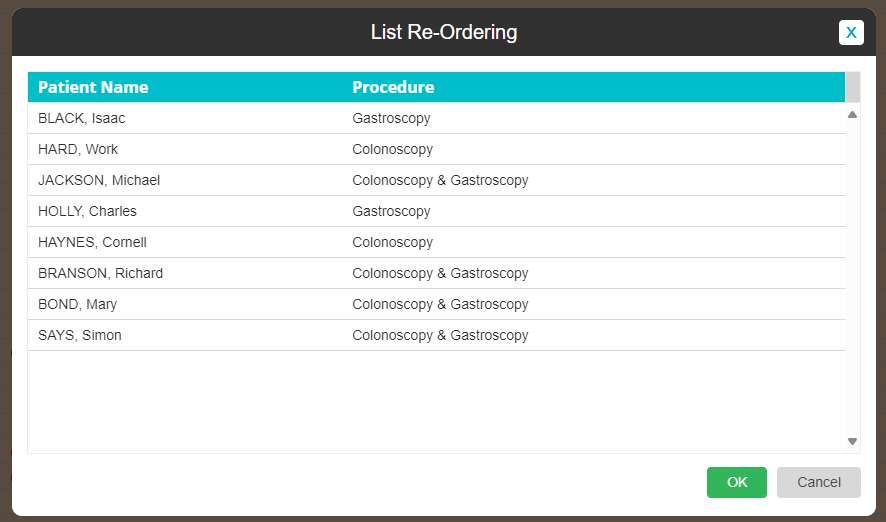Click the vertical scrollbar track of list
Screen dimensions: 886x522
[x=852, y=277]
